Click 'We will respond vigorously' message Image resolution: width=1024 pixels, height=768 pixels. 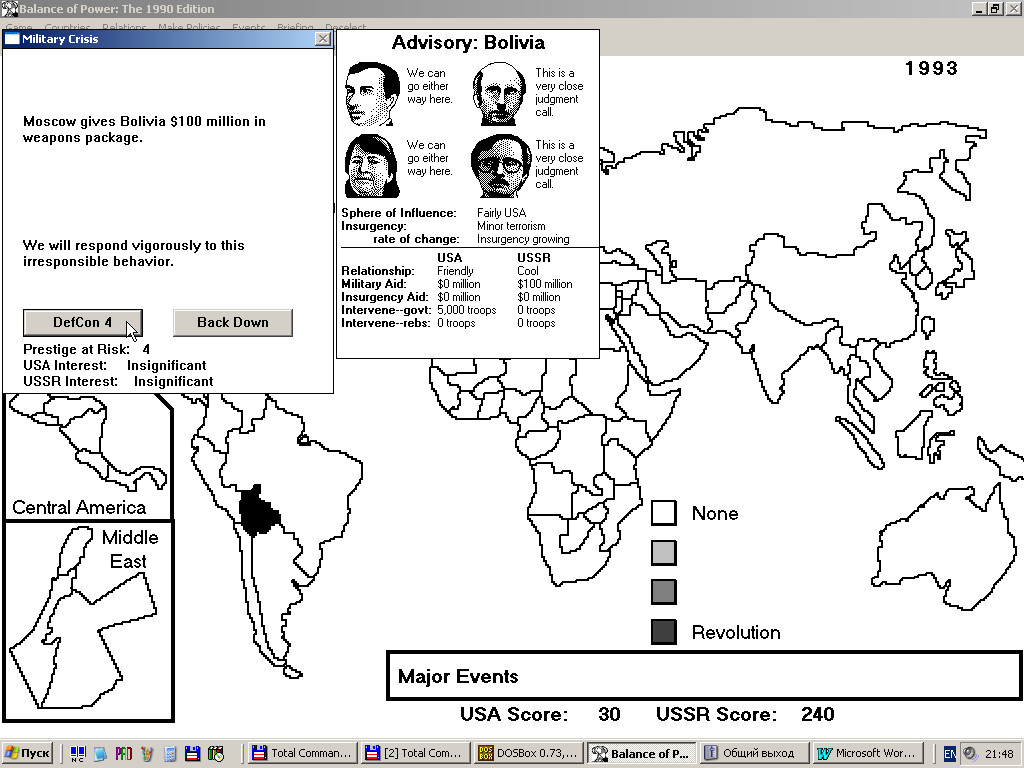tap(134, 253)
